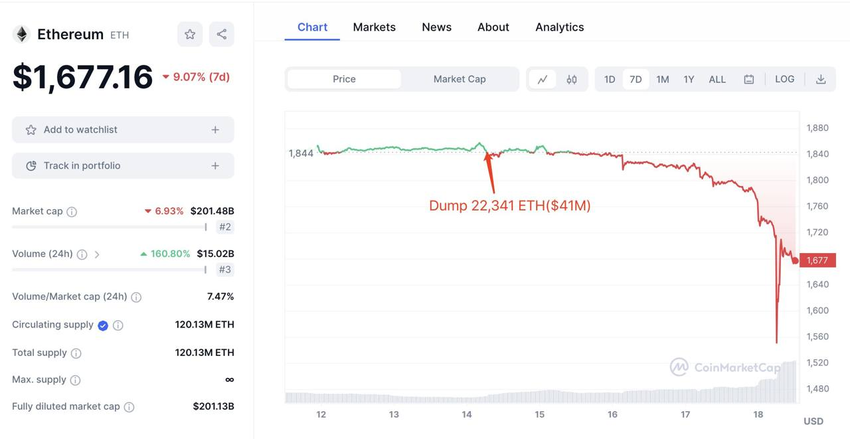Click plus on Track in portfolio

point(215,166)
